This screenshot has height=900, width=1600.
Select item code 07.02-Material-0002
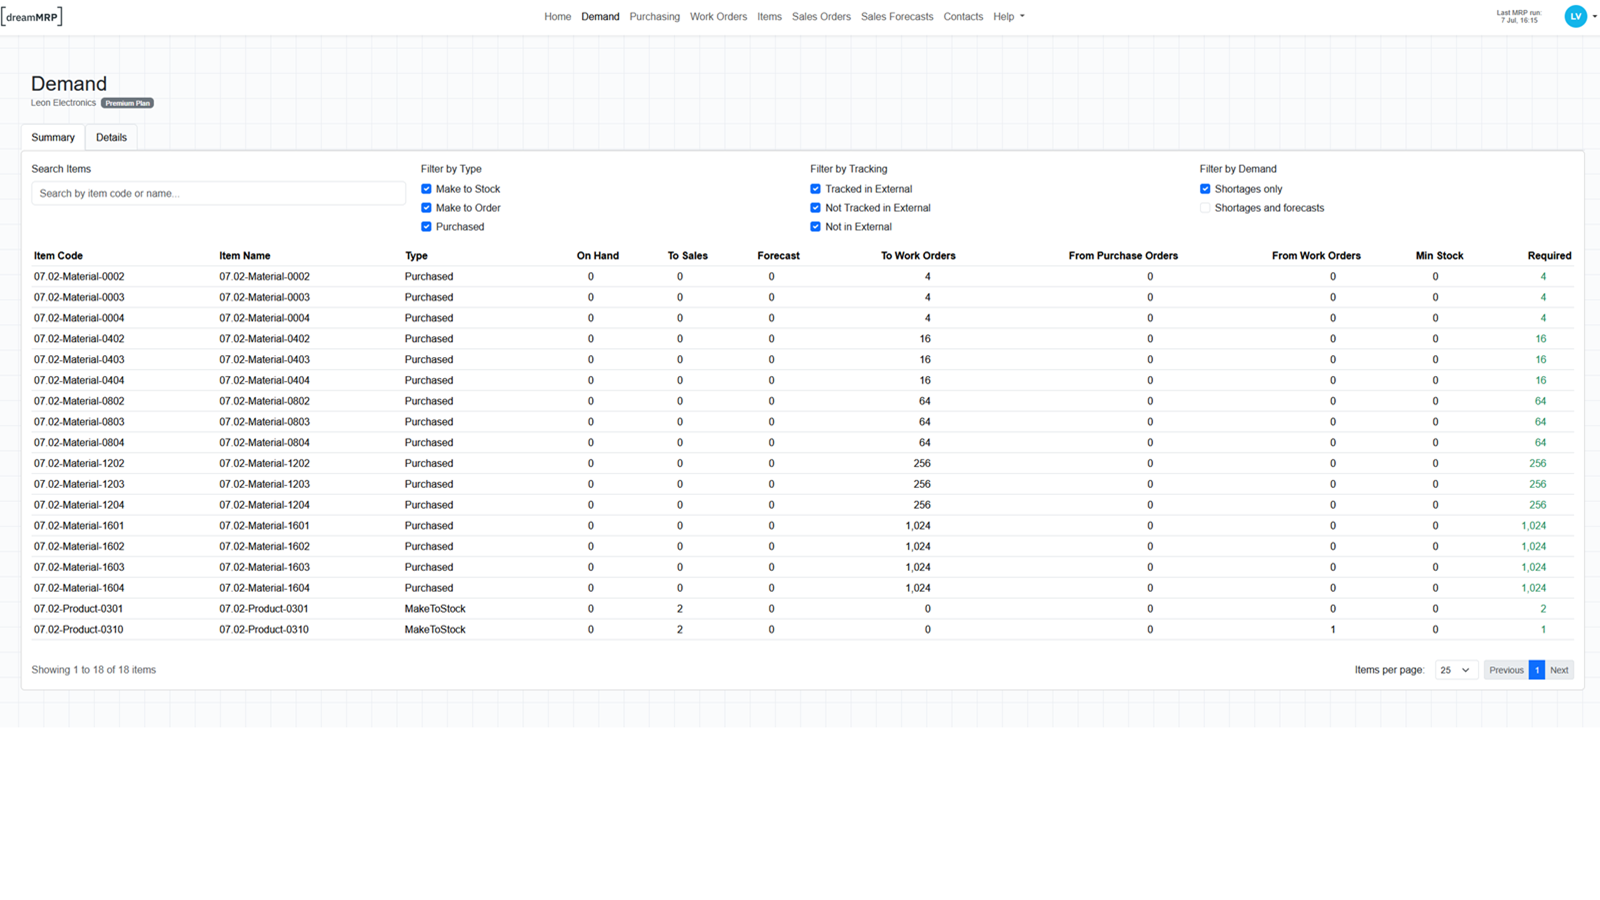(x=79, y=277)
